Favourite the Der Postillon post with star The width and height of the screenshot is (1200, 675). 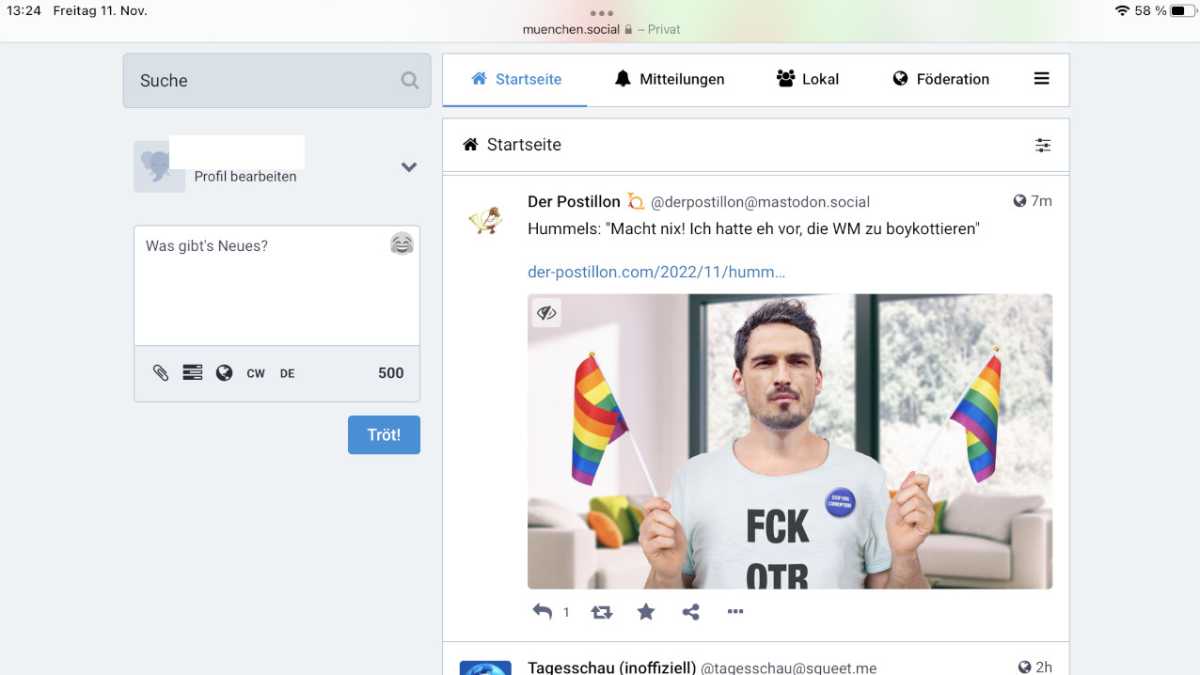click(x=646, y=612)
